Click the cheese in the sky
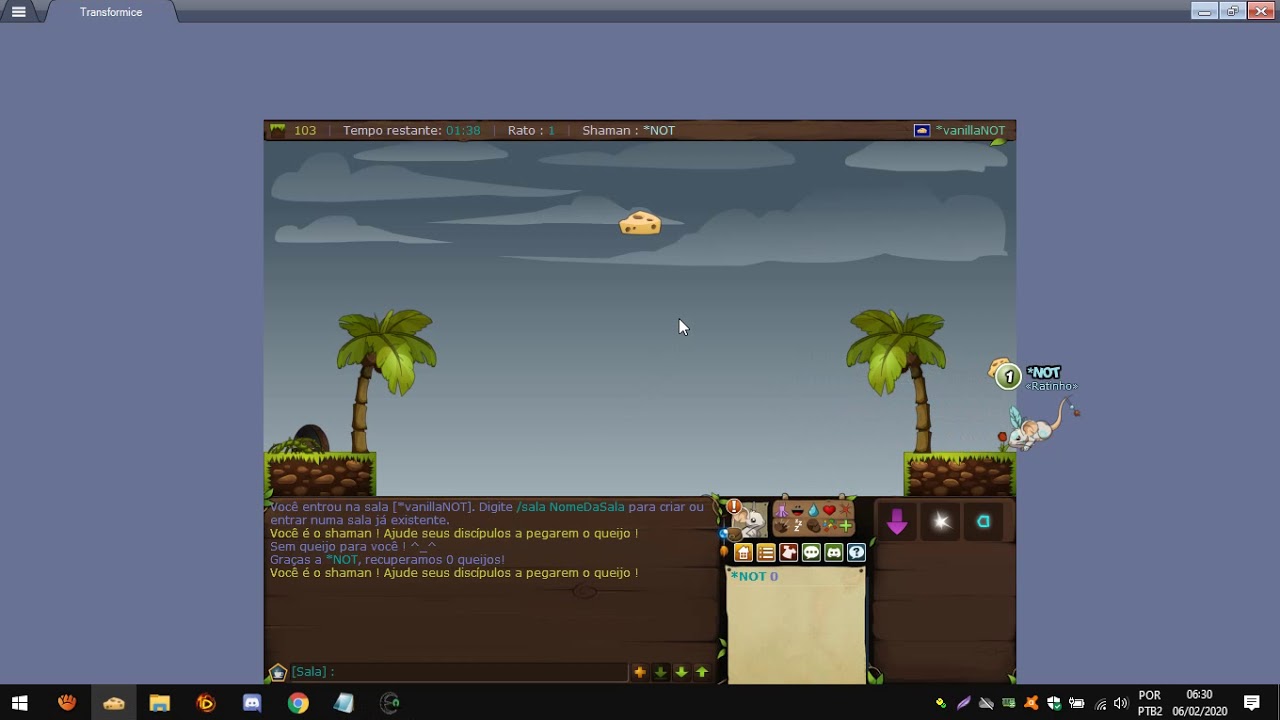 [640, 223]
